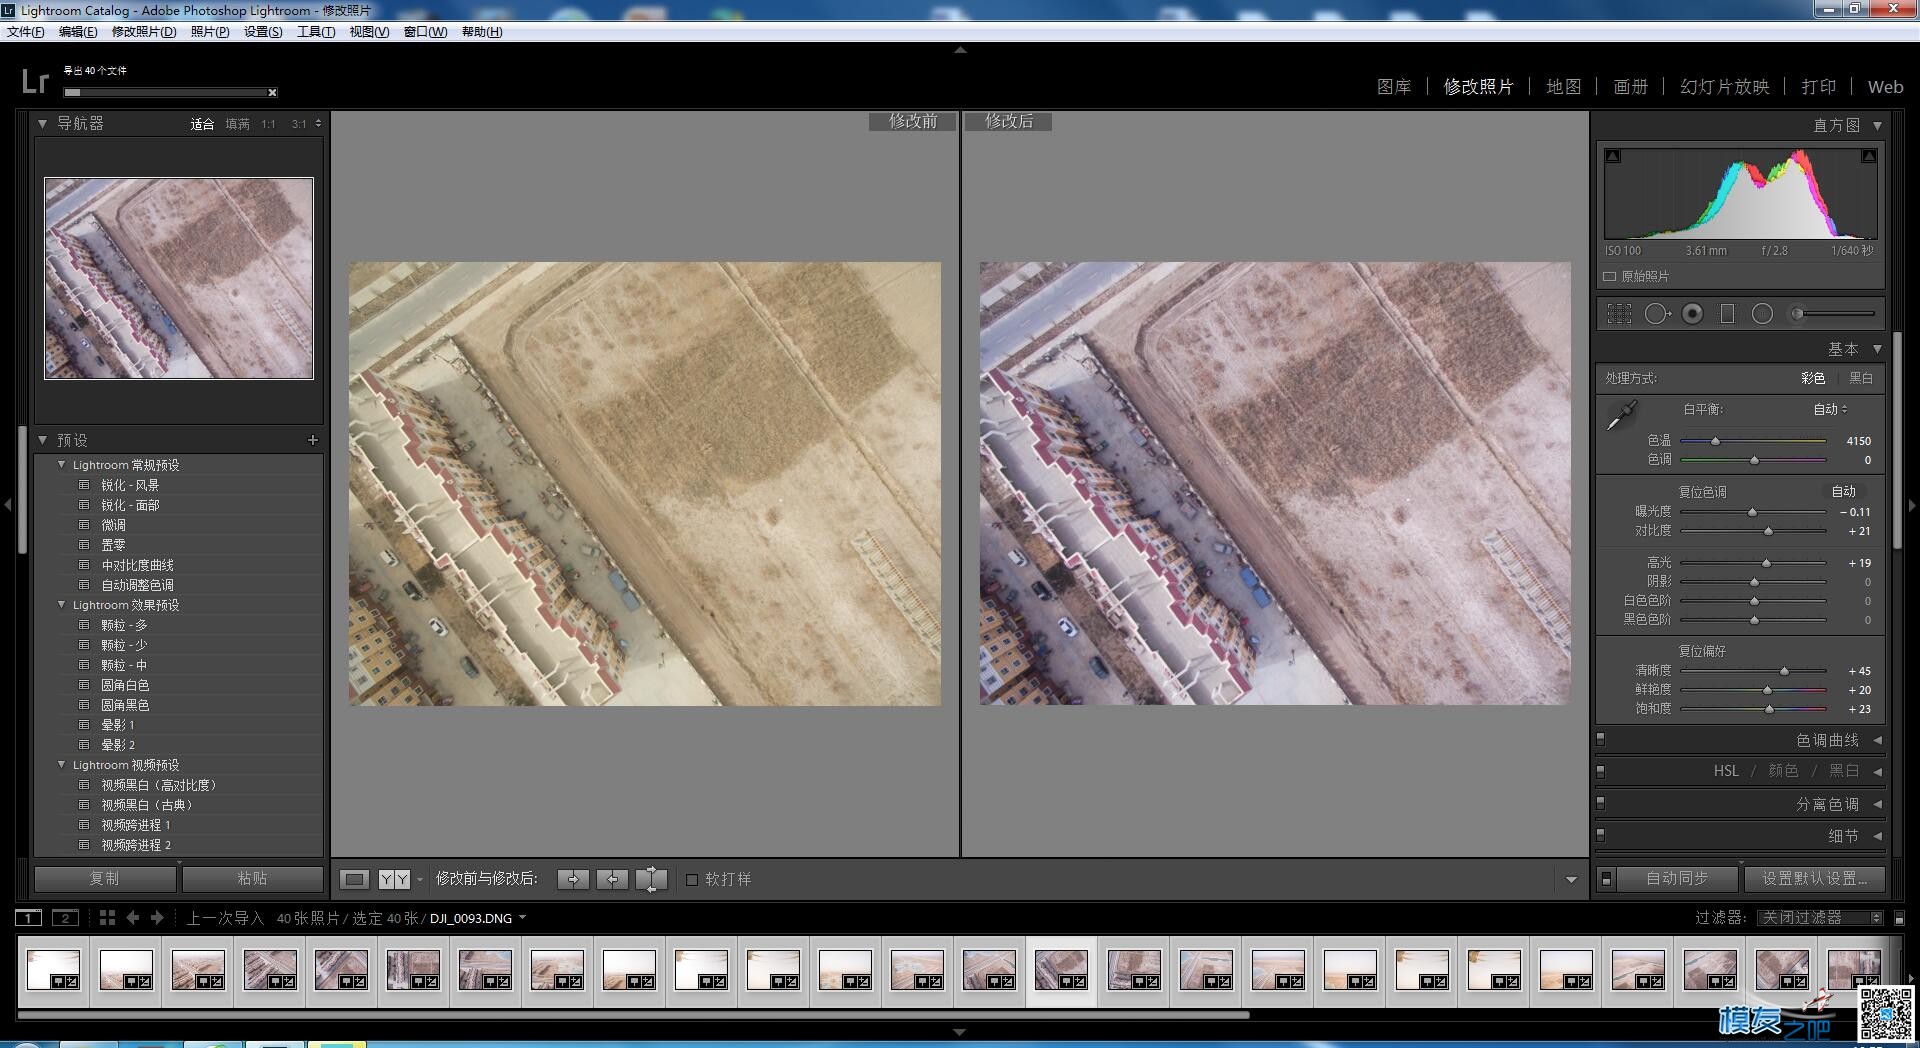Image resolution: width=1920 pixels, height=1048 pixels.
Task: Go forward with filmstrip right arrow
Action: 157,917
